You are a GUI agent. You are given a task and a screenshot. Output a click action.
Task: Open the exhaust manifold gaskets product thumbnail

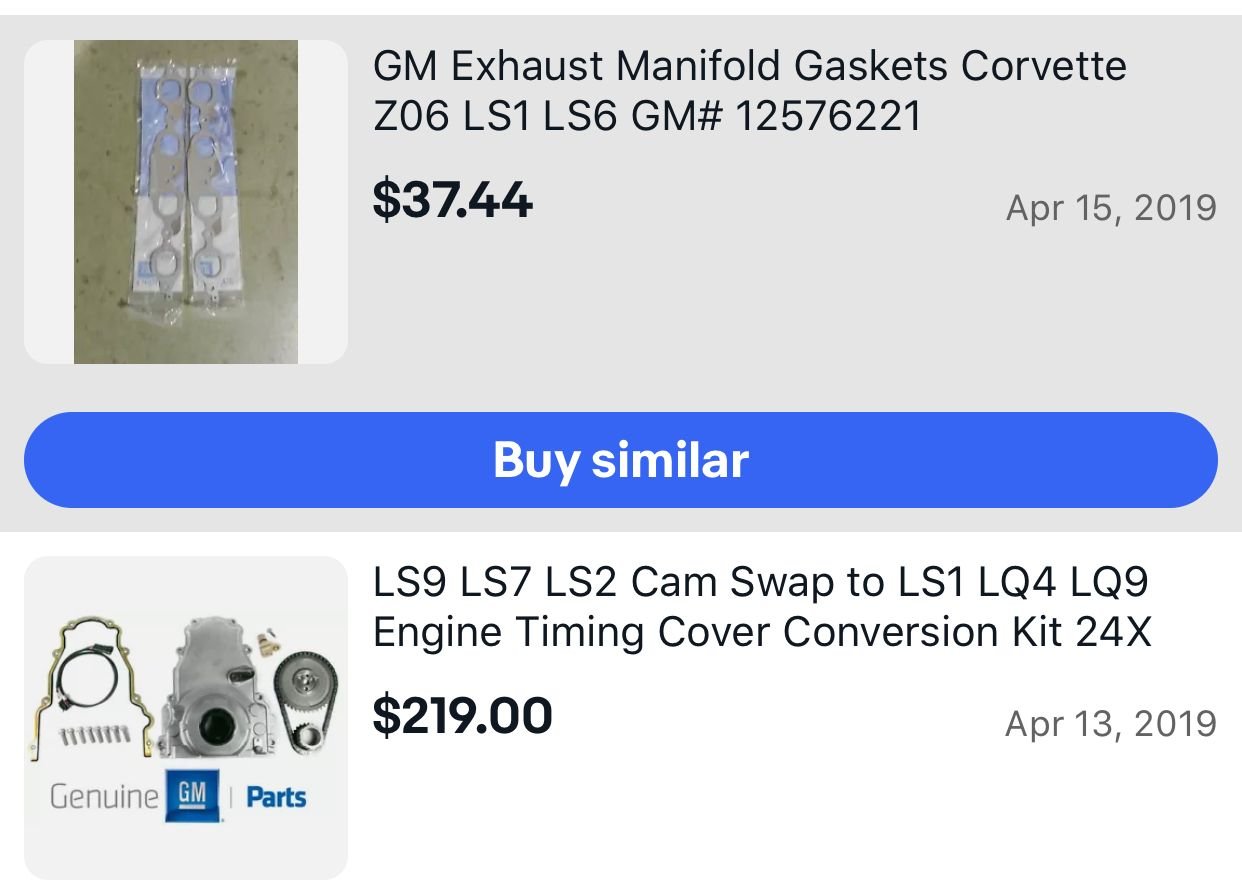pos(185,201)
